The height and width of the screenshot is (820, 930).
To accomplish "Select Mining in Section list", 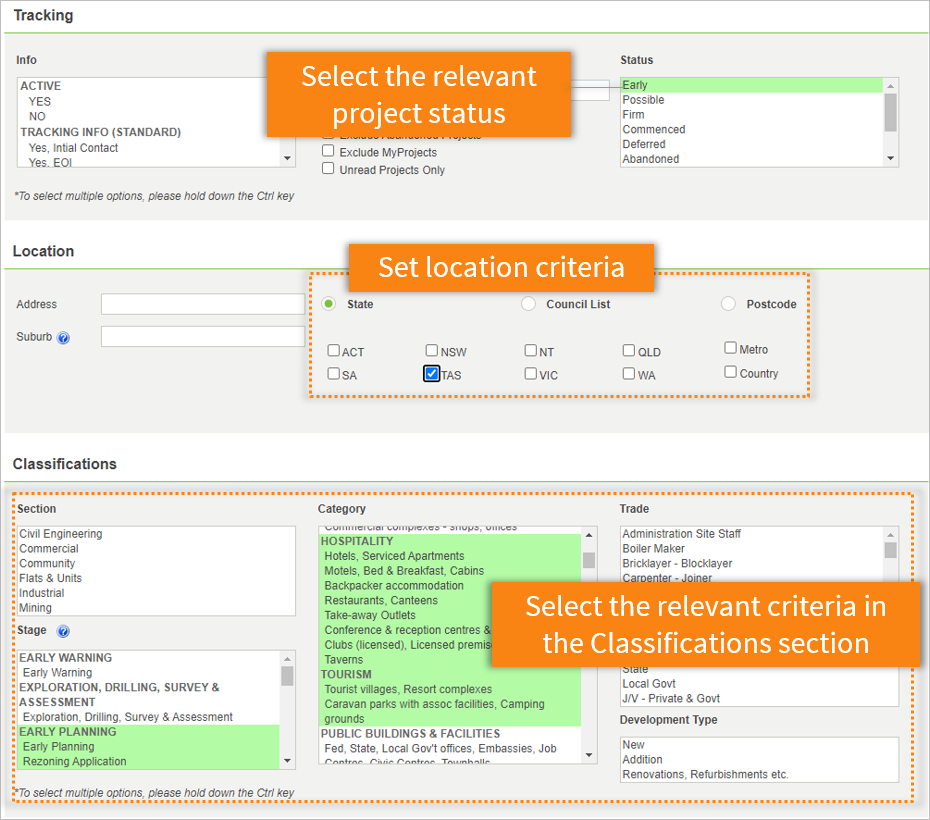I will [x=157, y=608].
